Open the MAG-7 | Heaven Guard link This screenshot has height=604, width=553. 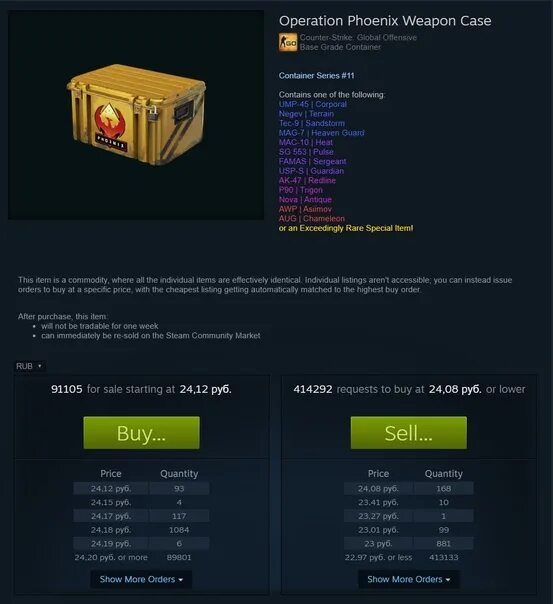click(x=322, y=133)
